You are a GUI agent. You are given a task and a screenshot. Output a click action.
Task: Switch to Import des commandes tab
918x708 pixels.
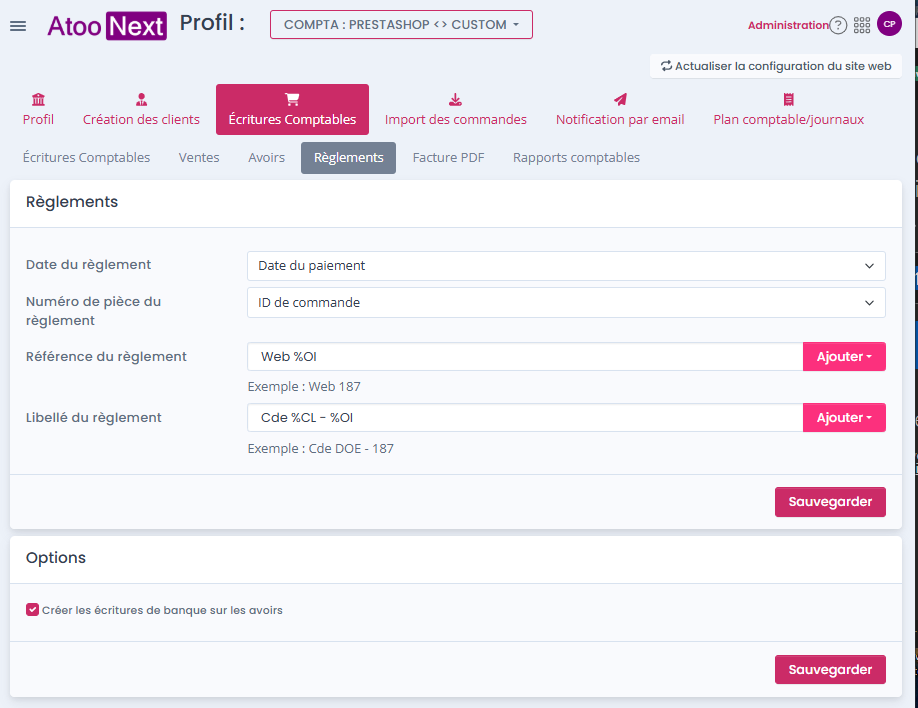[x=455, y=110]
